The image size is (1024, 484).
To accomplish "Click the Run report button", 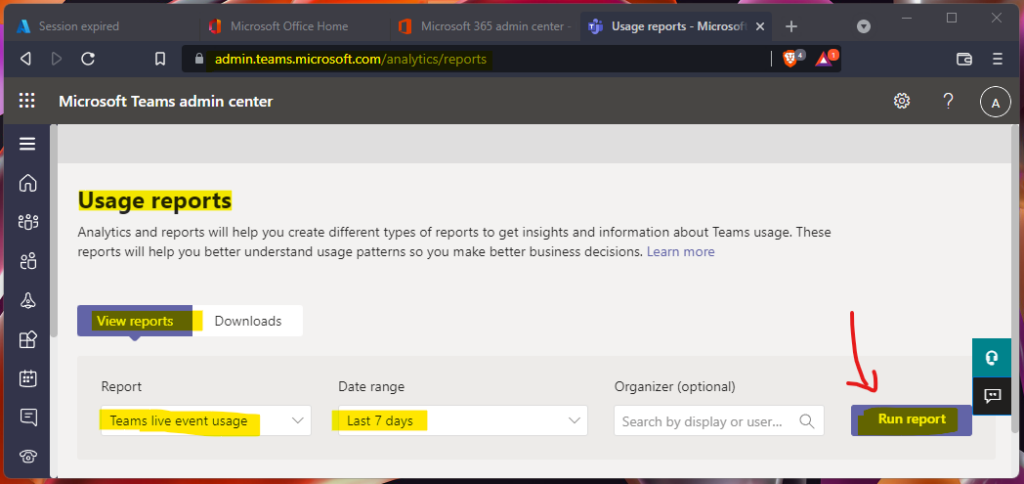I will [911, 420].
